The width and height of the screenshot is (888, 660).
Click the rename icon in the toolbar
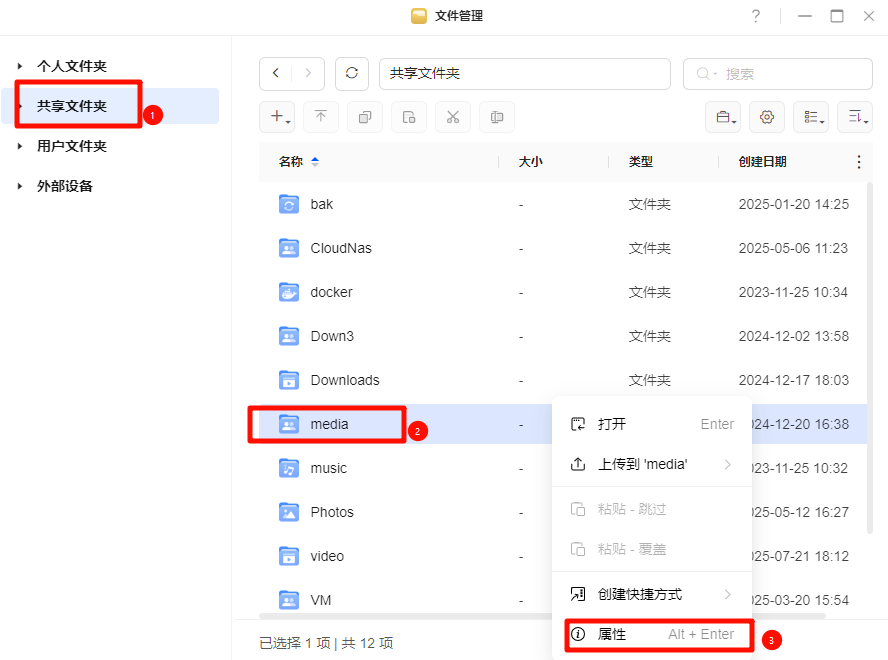tap(497, 117)
